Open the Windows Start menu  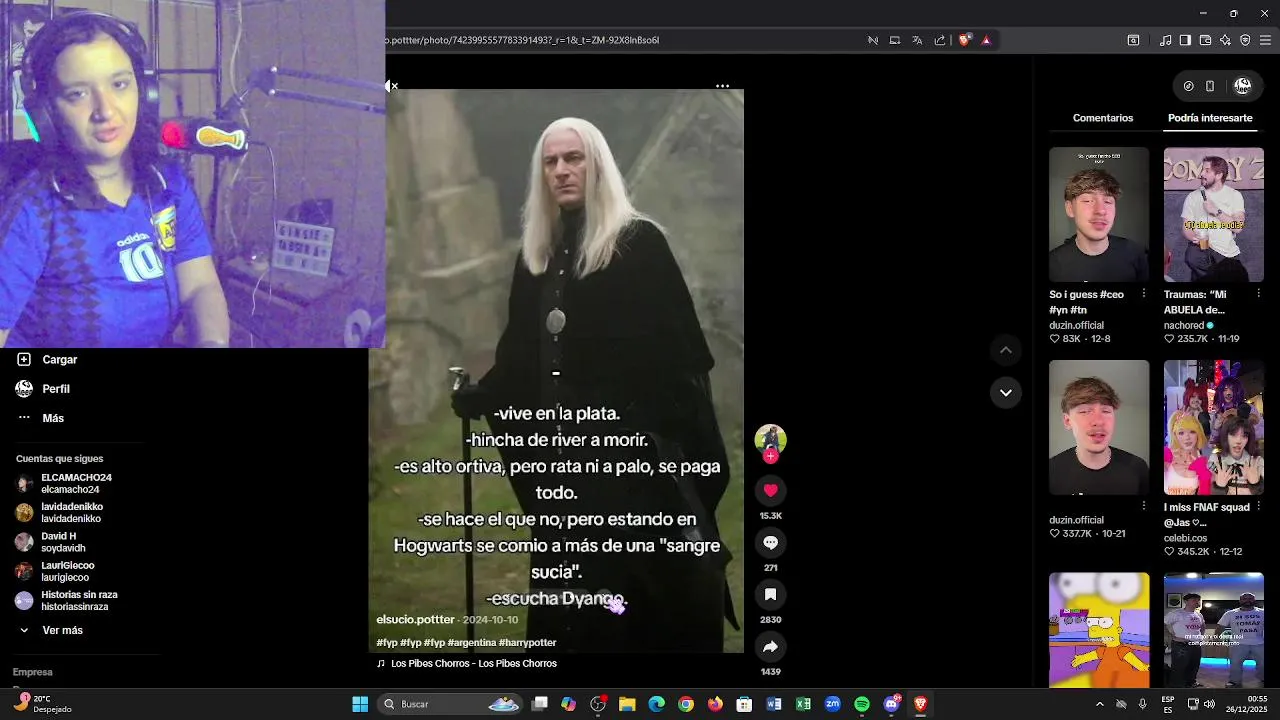360,704
